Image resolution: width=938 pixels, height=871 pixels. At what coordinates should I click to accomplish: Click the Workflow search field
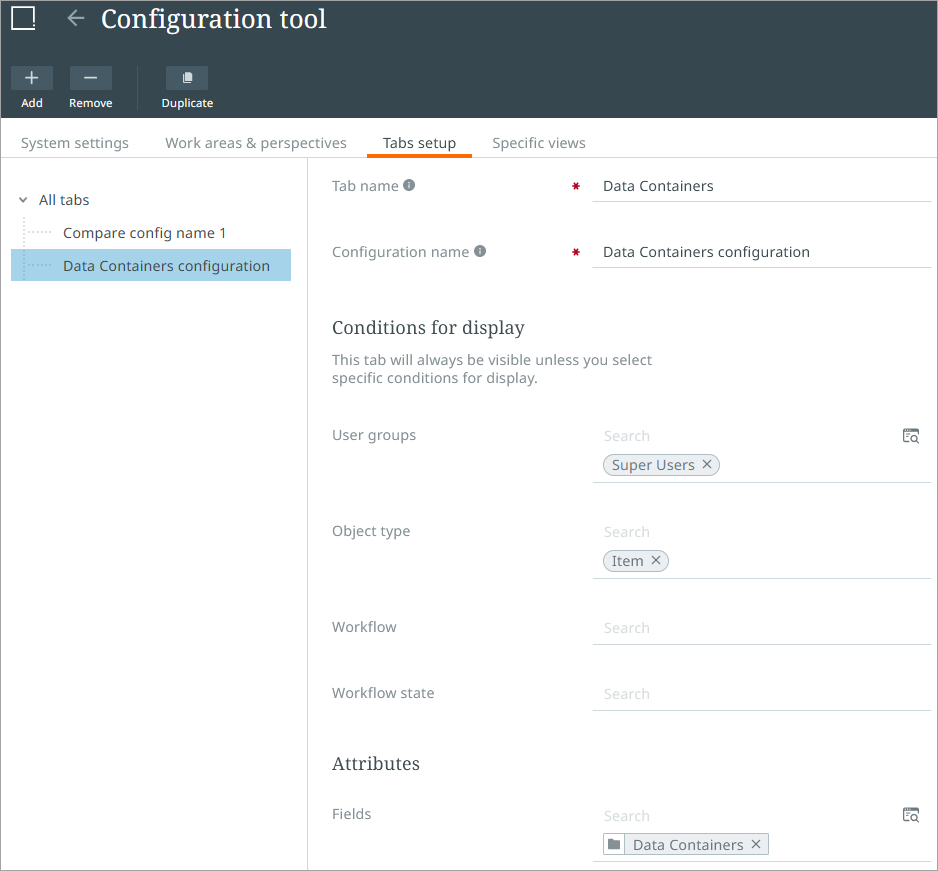pyautogui.click(x=760, y=628)
